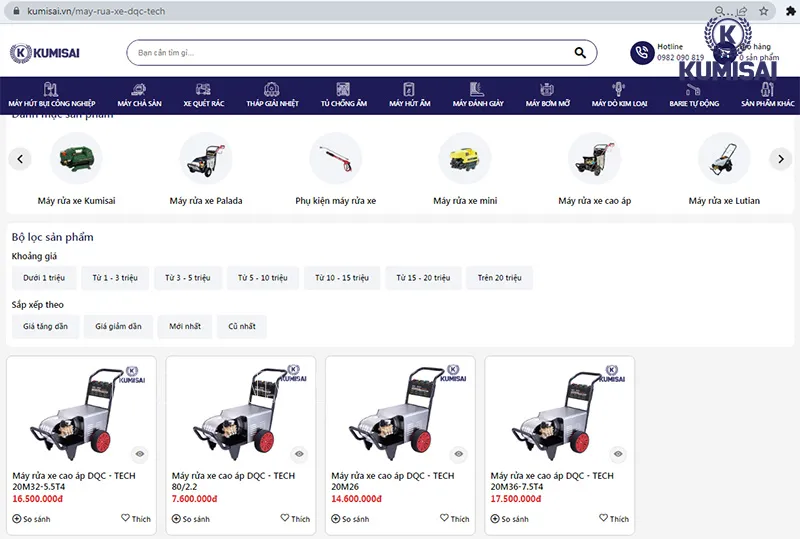The image size is (800, 539).
Task: Open product image of DQC-TECH 20M26
Action: 401,412
